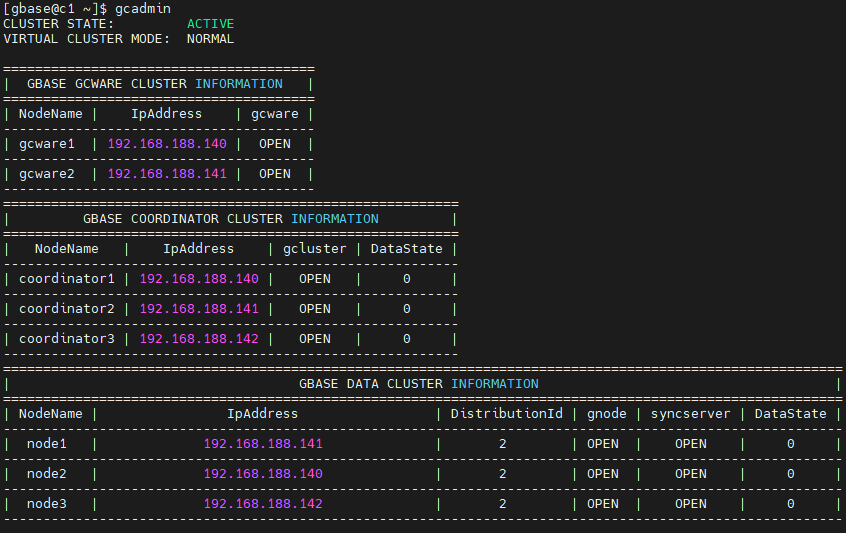Viewport: 846px width, 533px height.
Task: Click the GBASE COORDINATOR CLUSTER INFORMATION heading
Action: (231, 219)
